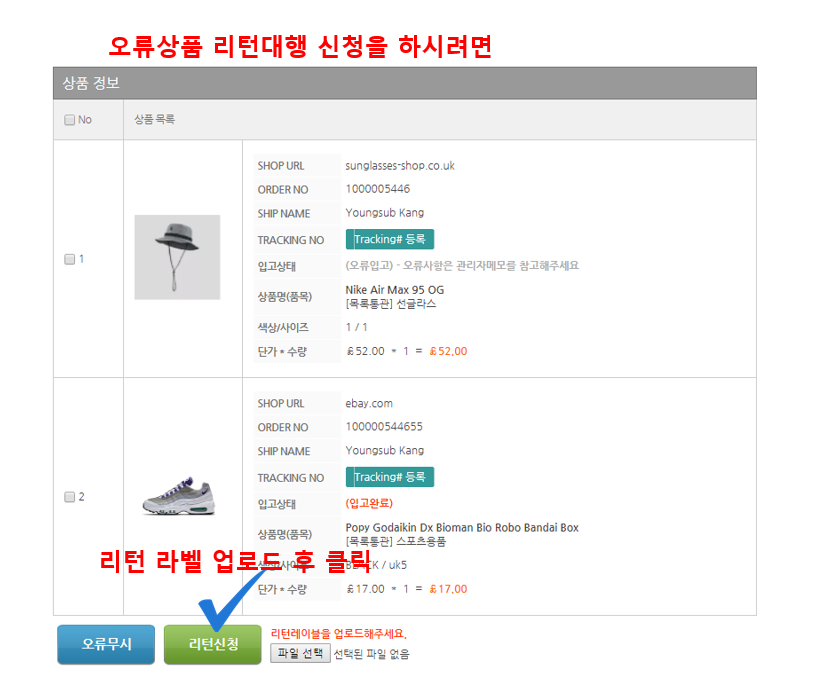
Task: Click the blue 오류무시 button
Action: coord(106,645)
